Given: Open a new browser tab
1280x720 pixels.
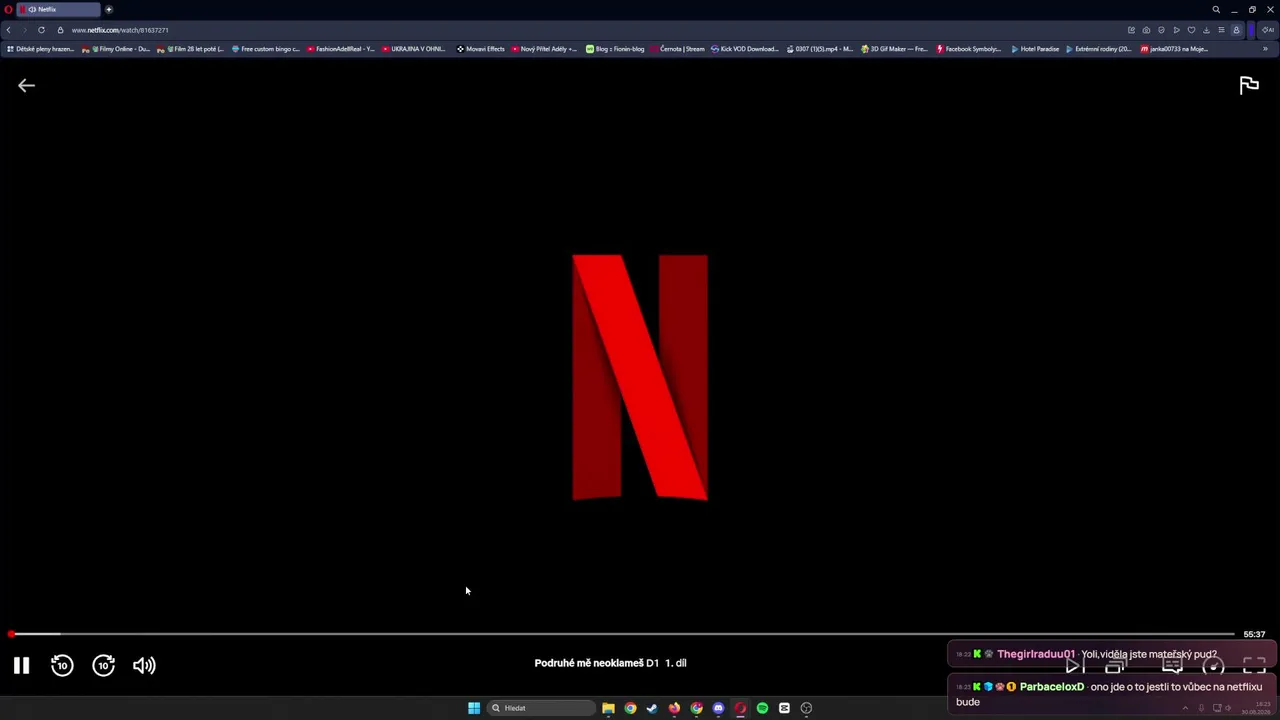Looking at the screenshot, I should point(109,9).
